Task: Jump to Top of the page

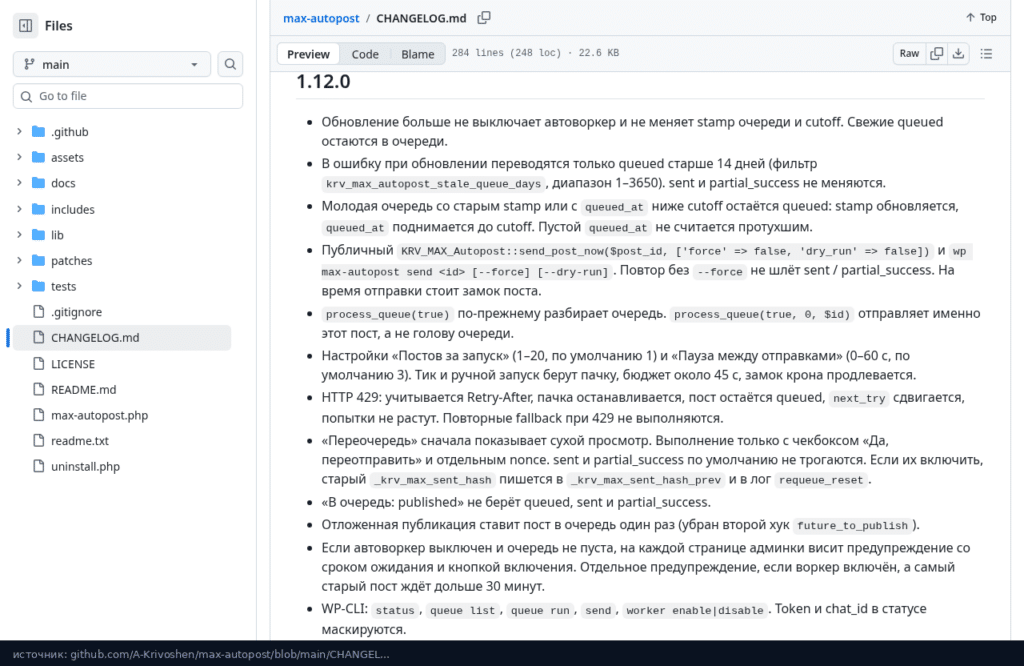Action: click(x=981, y=18)
